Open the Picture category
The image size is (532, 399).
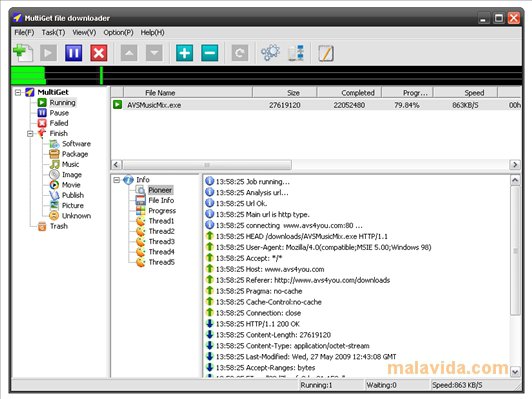(73, 206)
